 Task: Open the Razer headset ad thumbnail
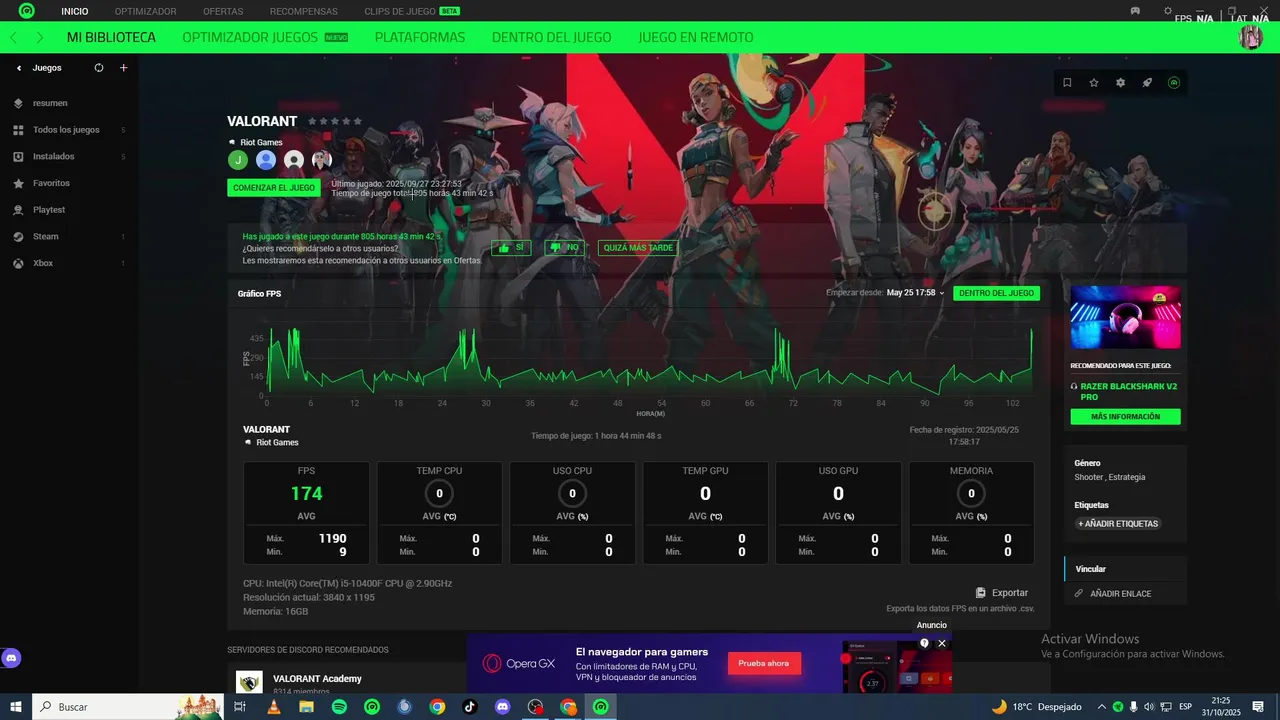click(1125, 317)
